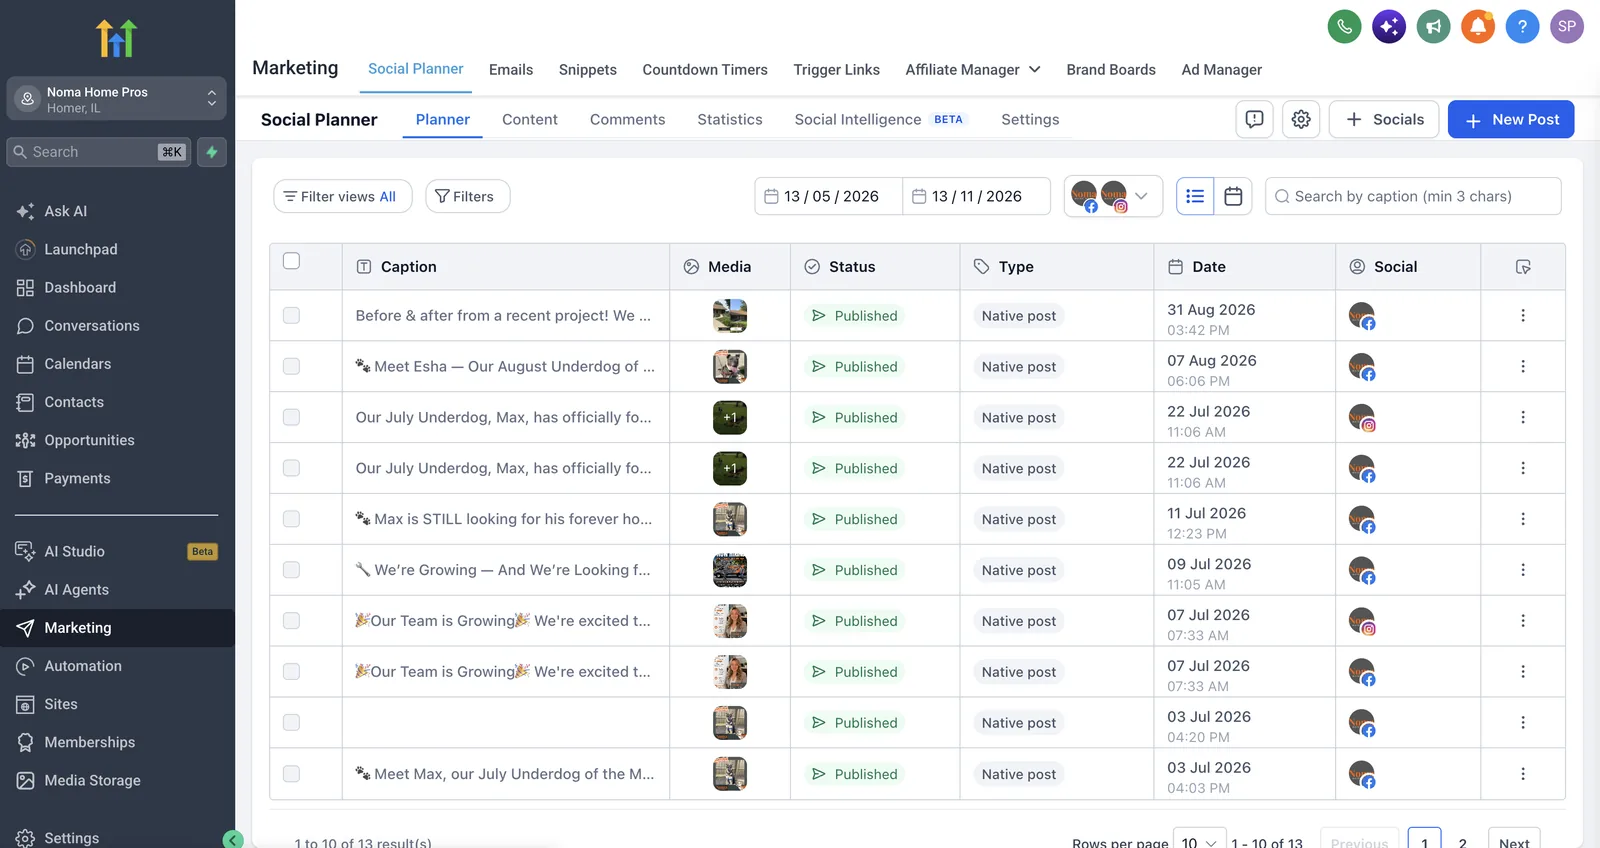The image size is (1600, 848).
Task: Open Conversations in sidebar
Action: [x=92, y=326]
